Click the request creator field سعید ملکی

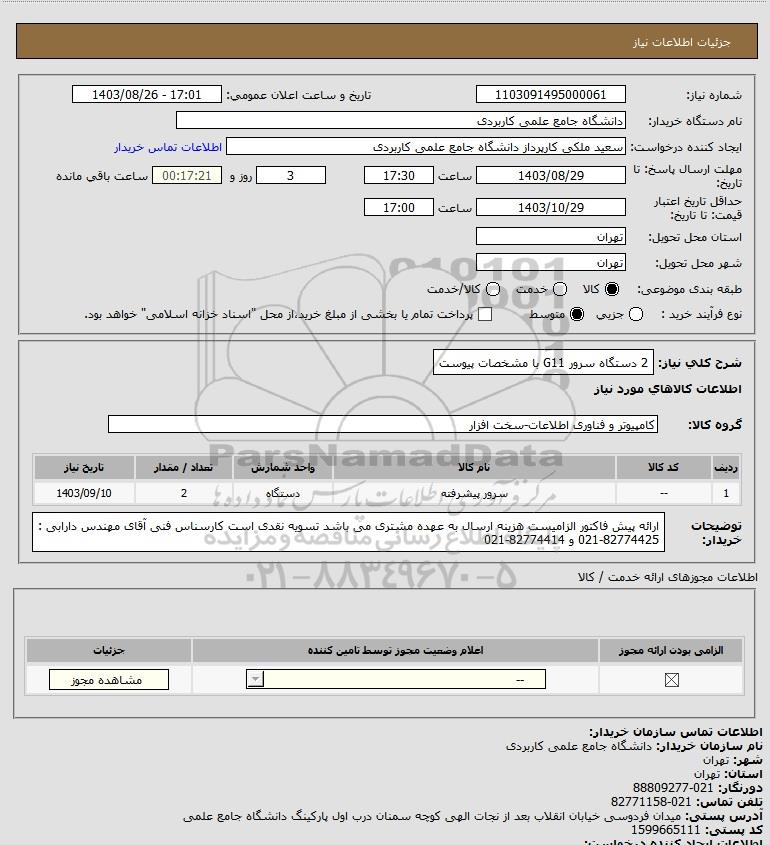click(x=426, y=147)
